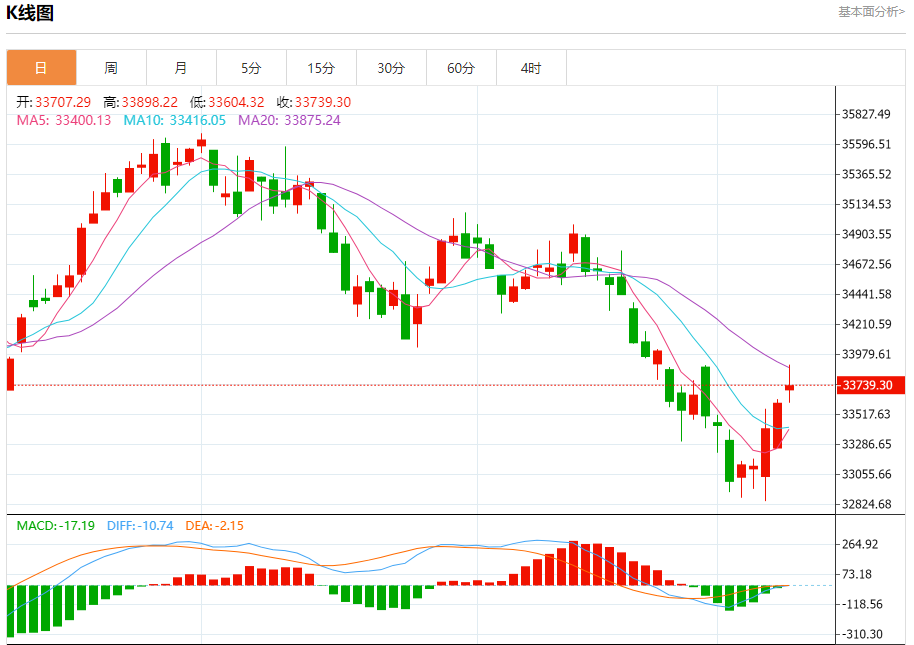Click the 33286.65 price axis label

tap(866, 445)
